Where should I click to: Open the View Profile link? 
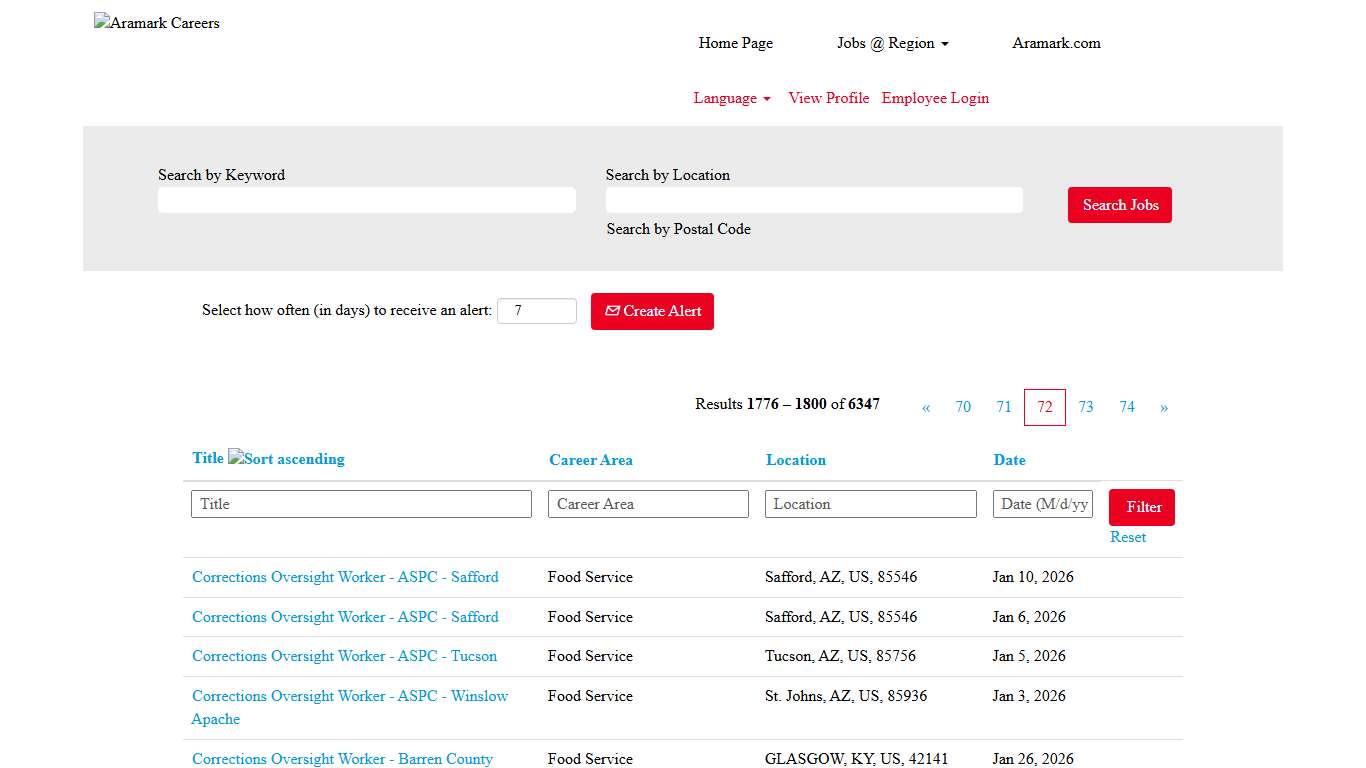coord(828,98)
